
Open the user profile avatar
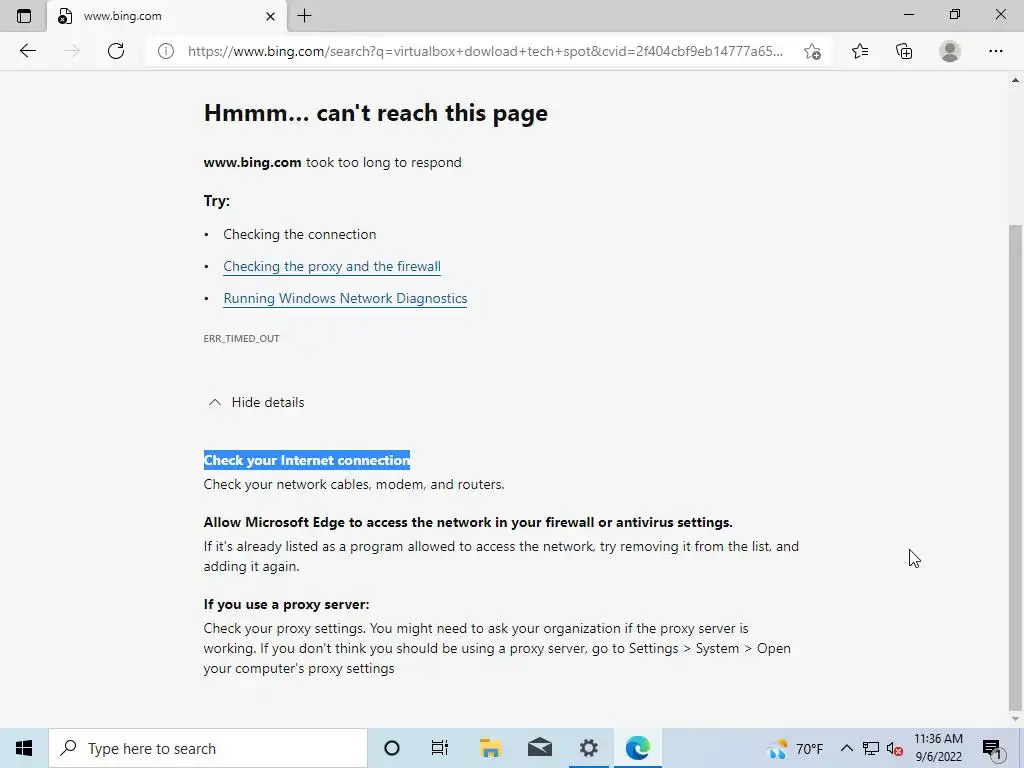(x=950, y=51)
